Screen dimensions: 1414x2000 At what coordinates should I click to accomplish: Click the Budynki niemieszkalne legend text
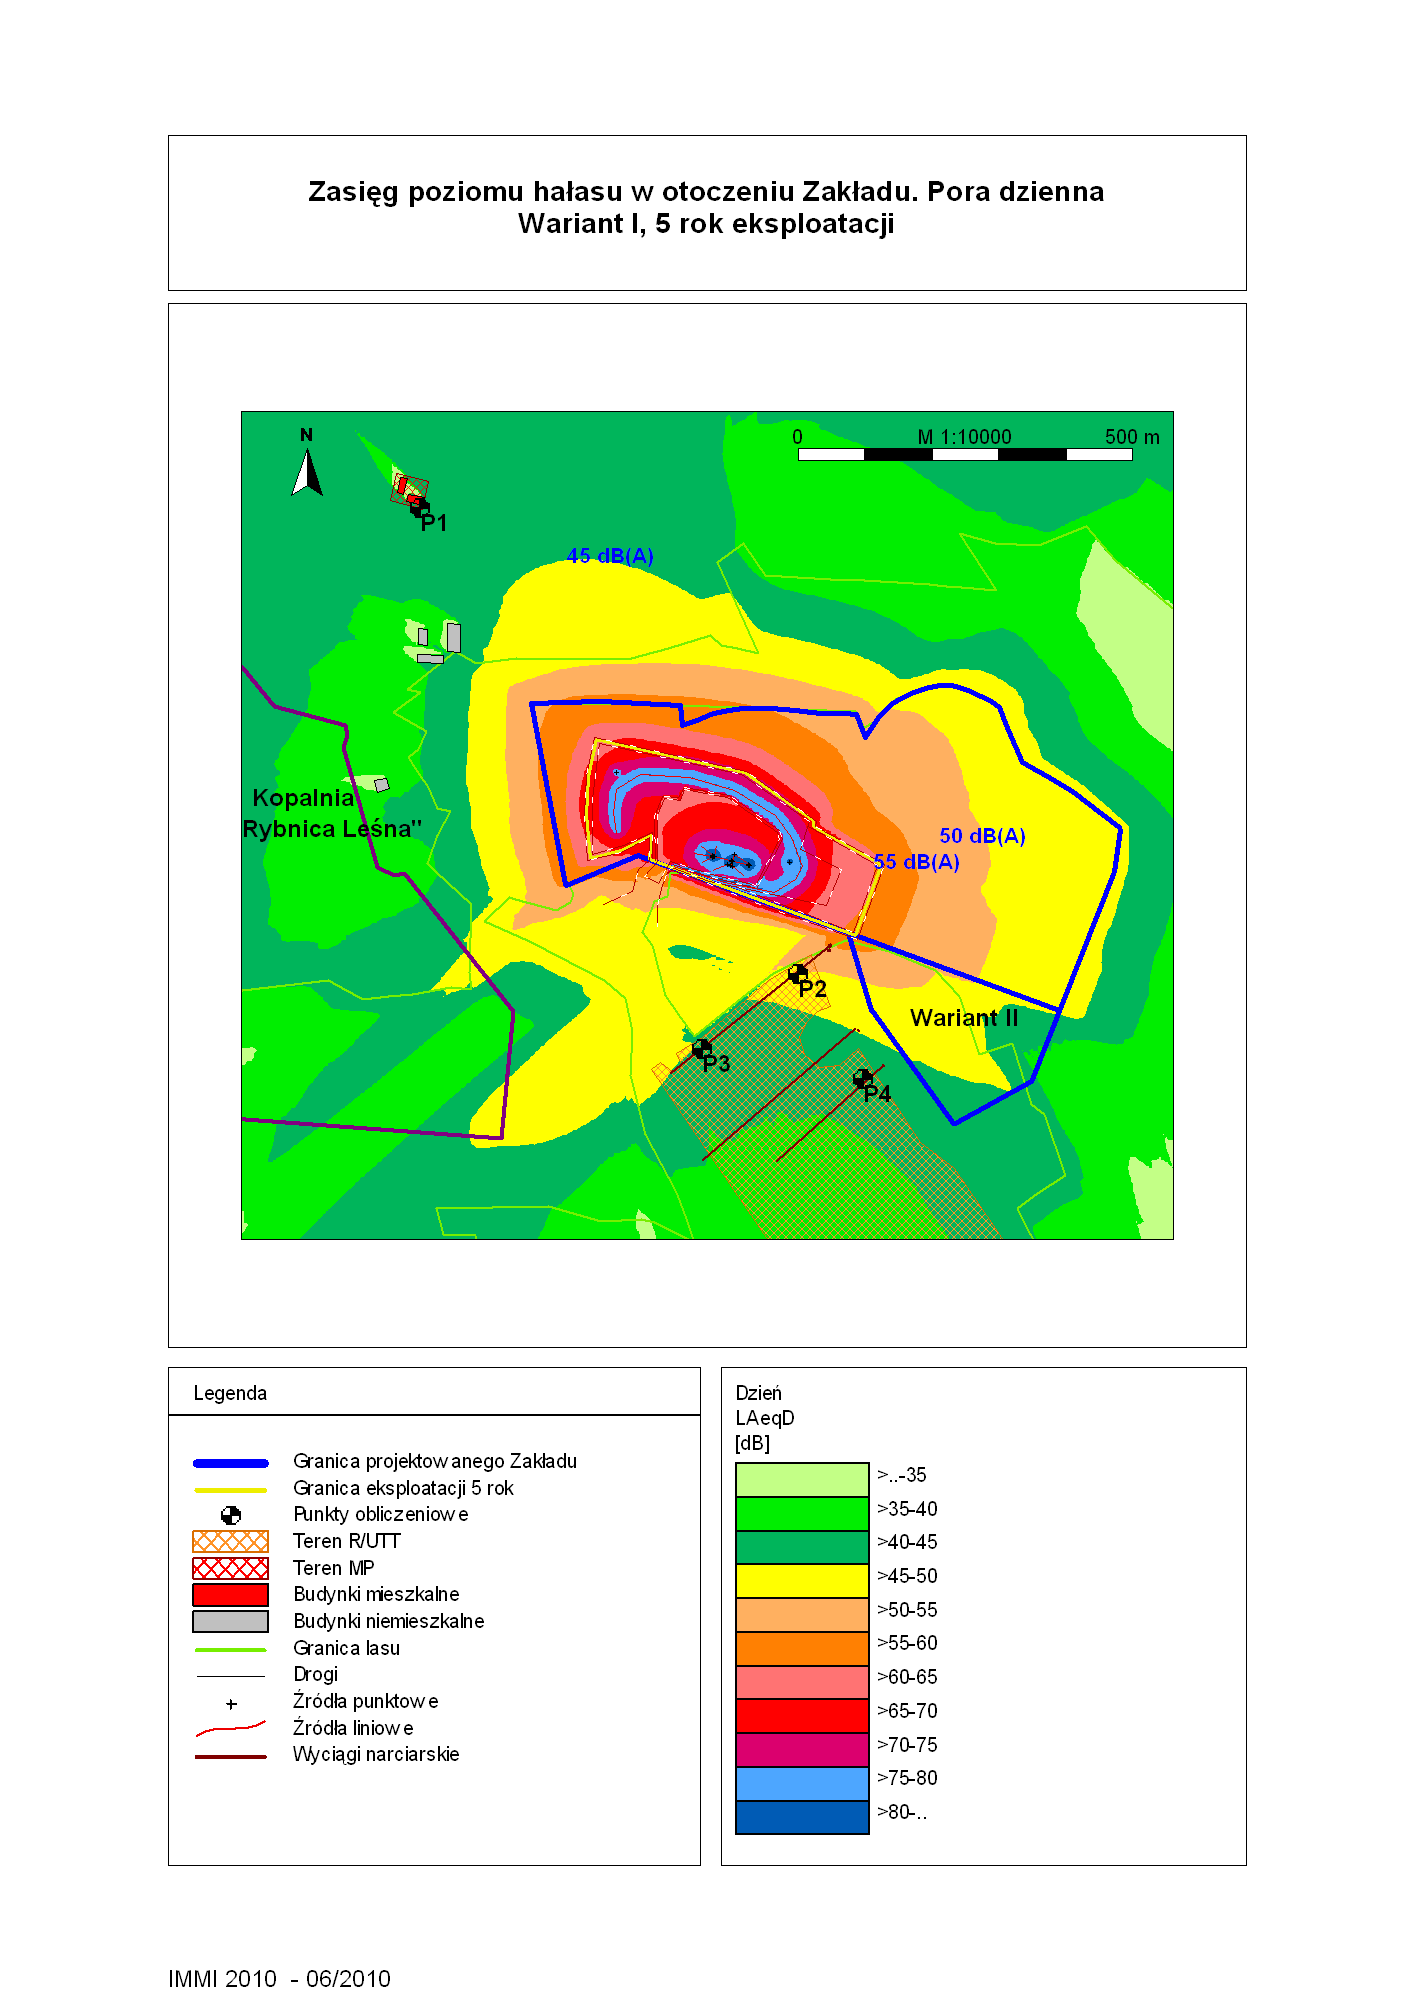[388, 1621]
